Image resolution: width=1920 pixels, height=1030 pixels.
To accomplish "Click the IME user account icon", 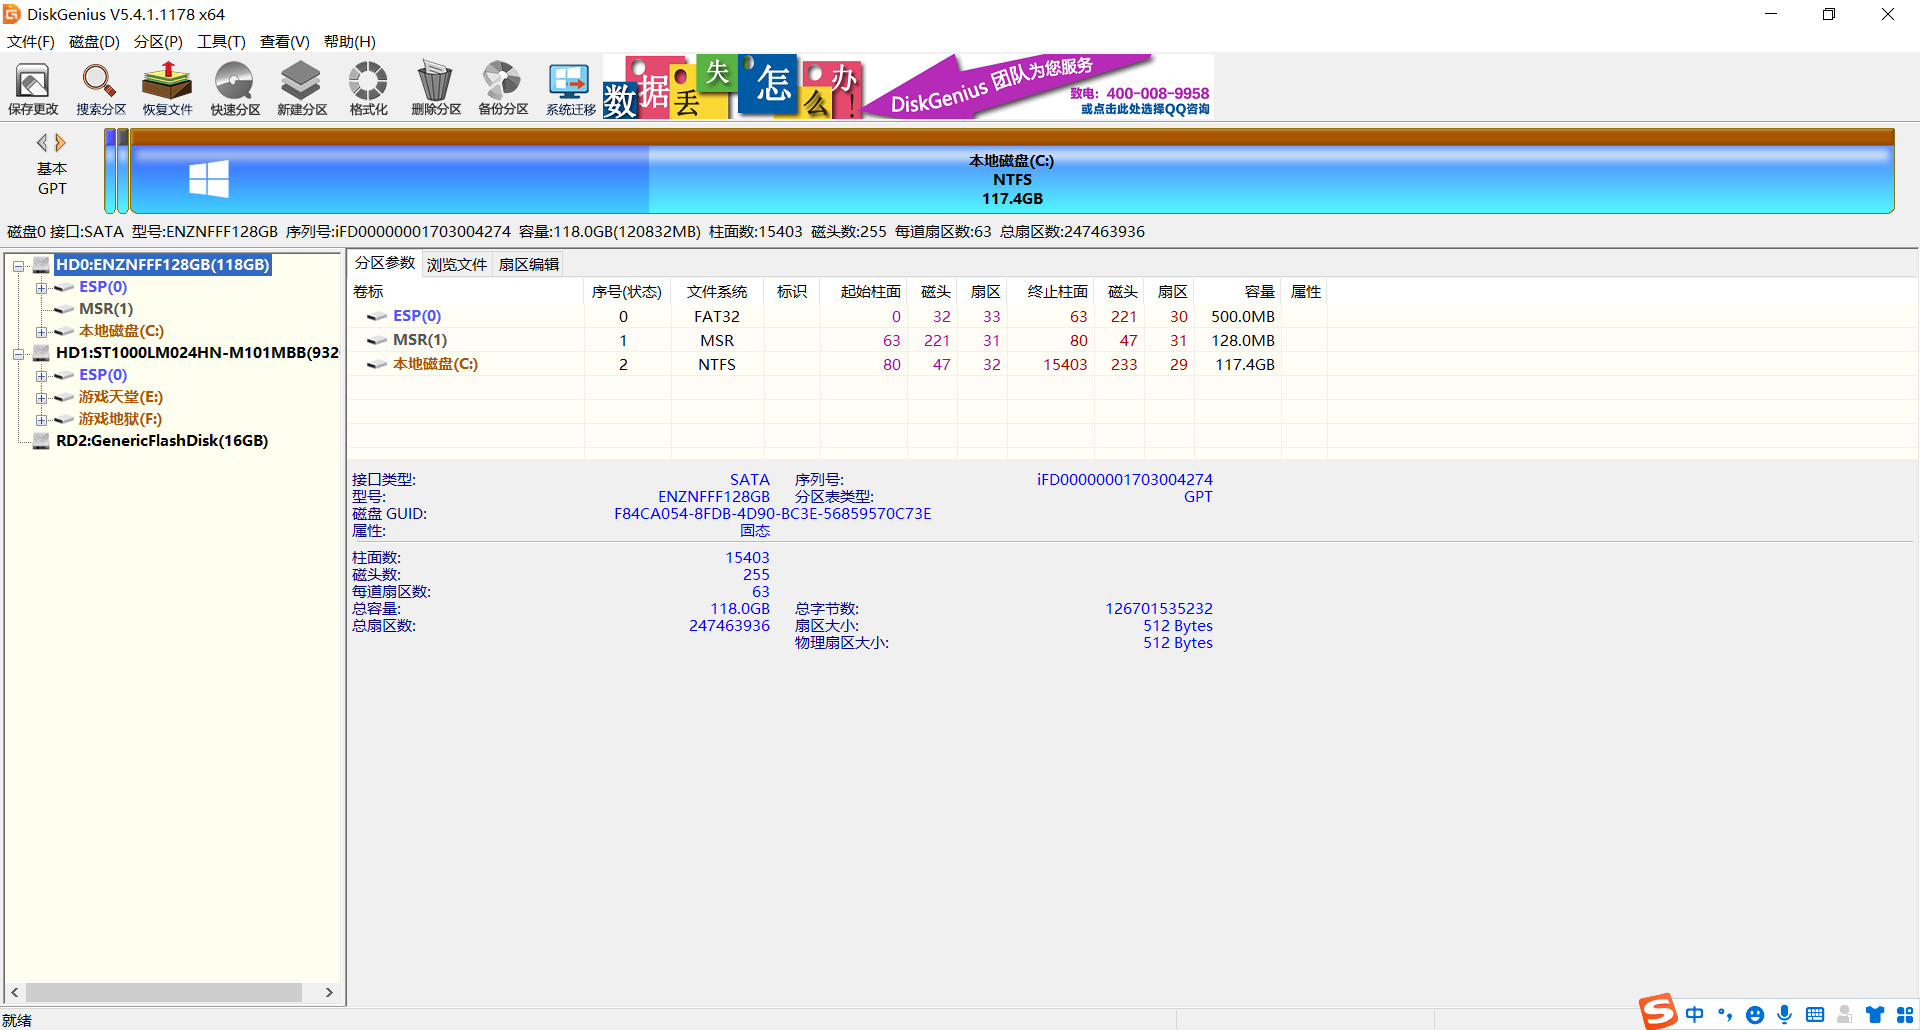I will pyautogui.click(x=1845, y=1015).
